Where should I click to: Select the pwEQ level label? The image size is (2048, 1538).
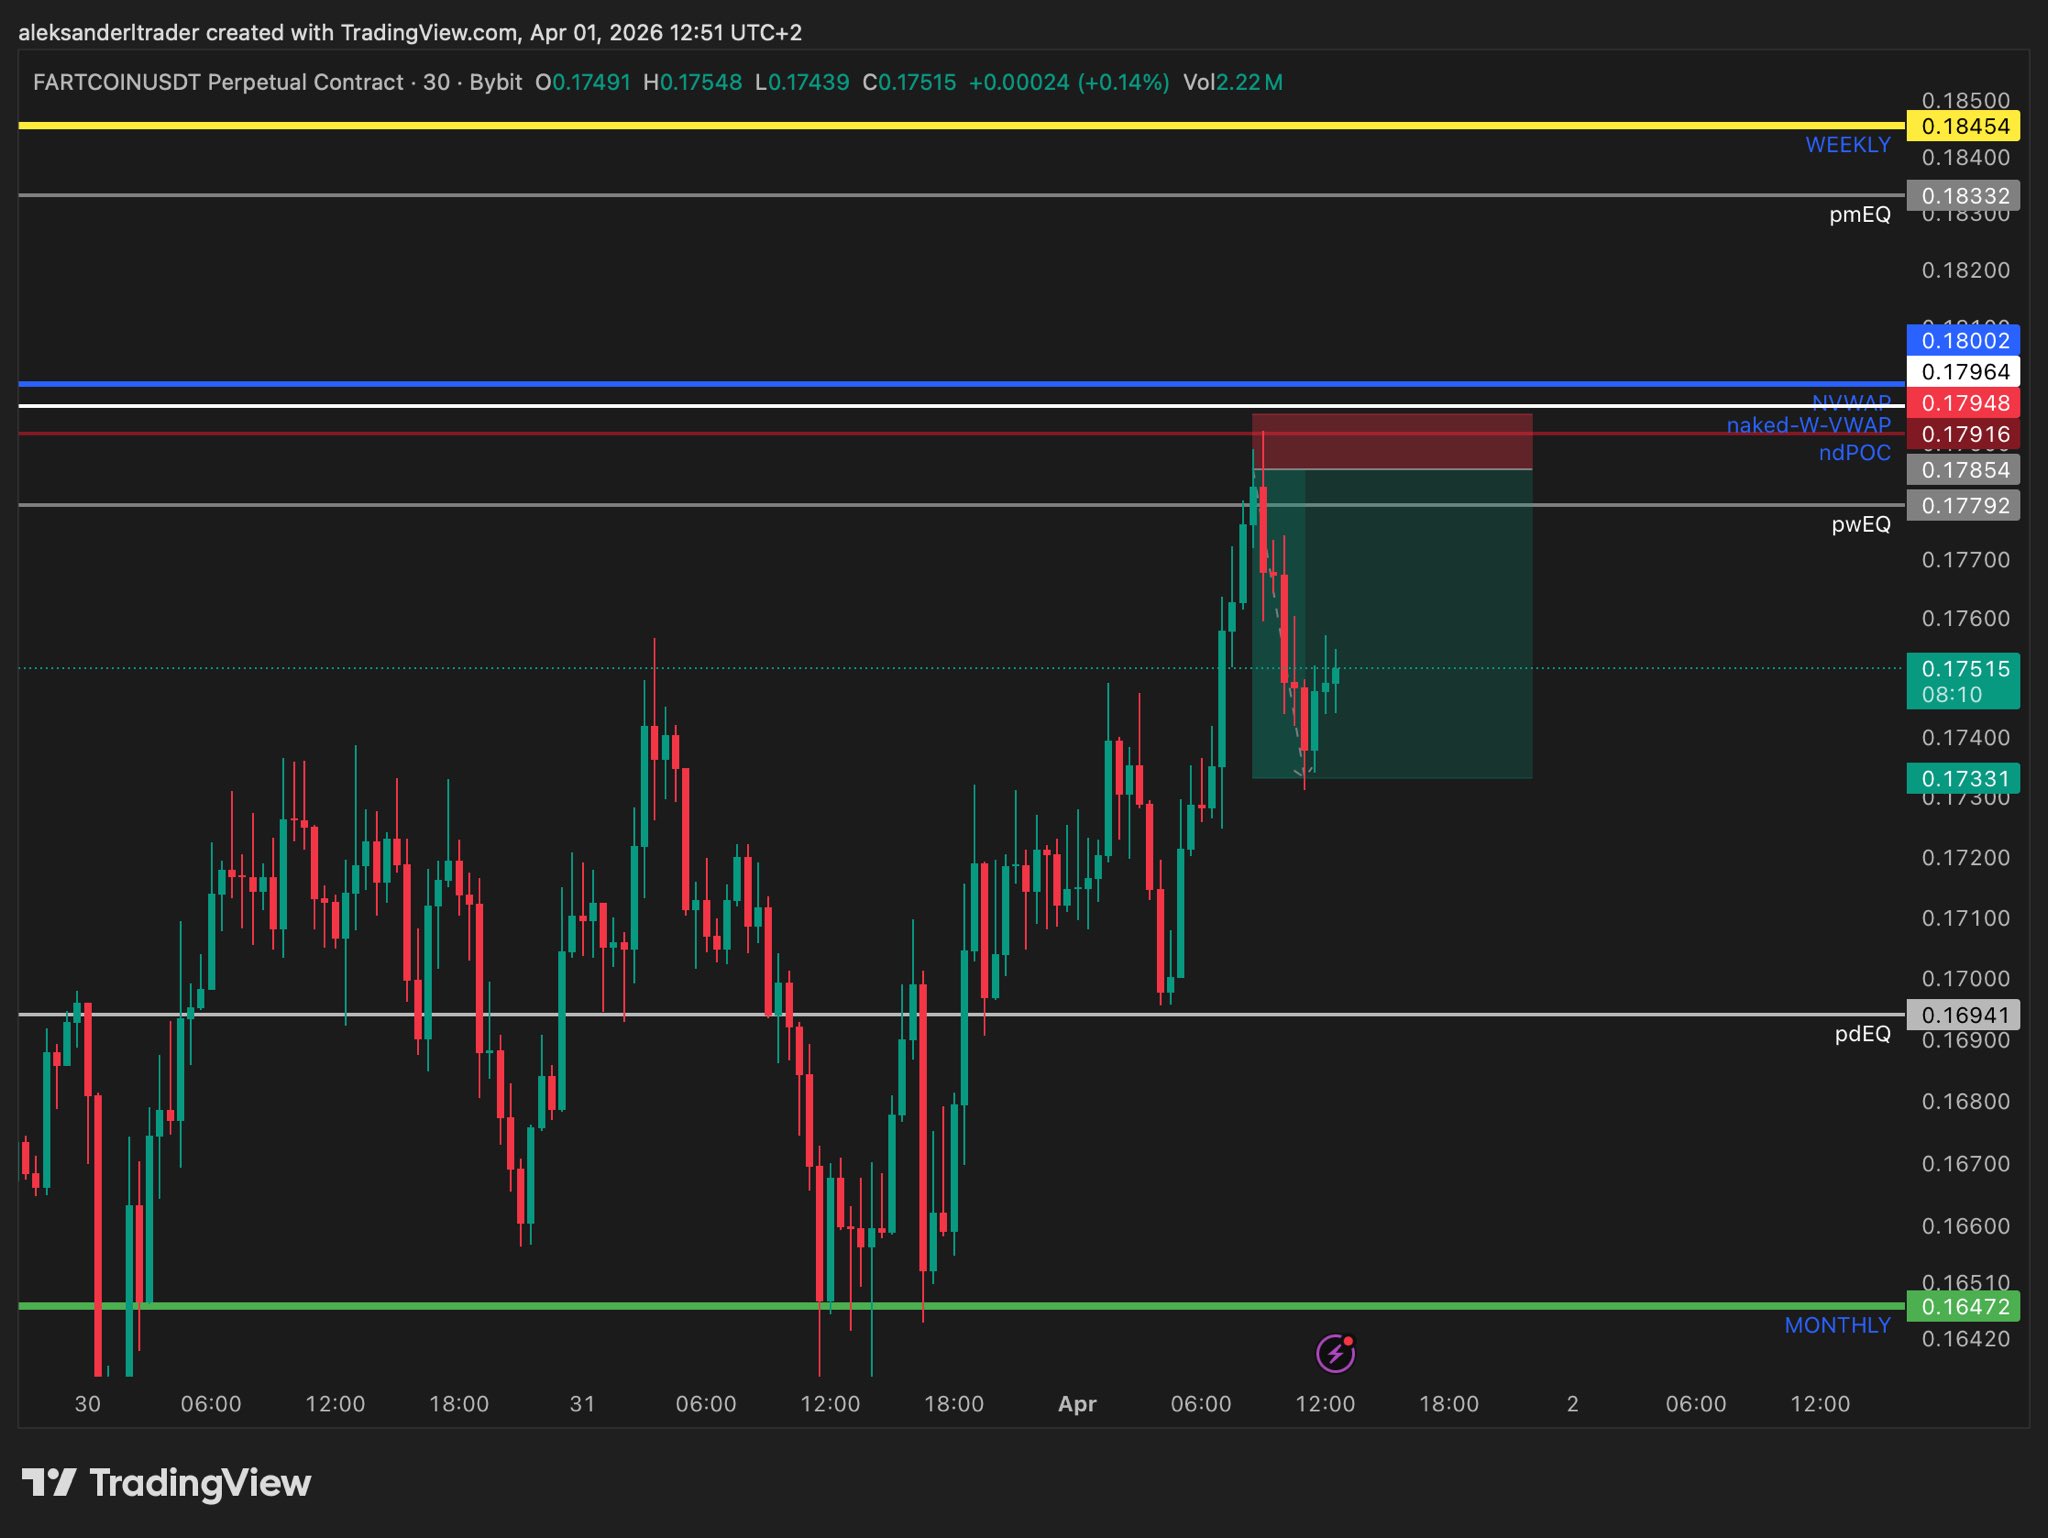coord(1860,524)
